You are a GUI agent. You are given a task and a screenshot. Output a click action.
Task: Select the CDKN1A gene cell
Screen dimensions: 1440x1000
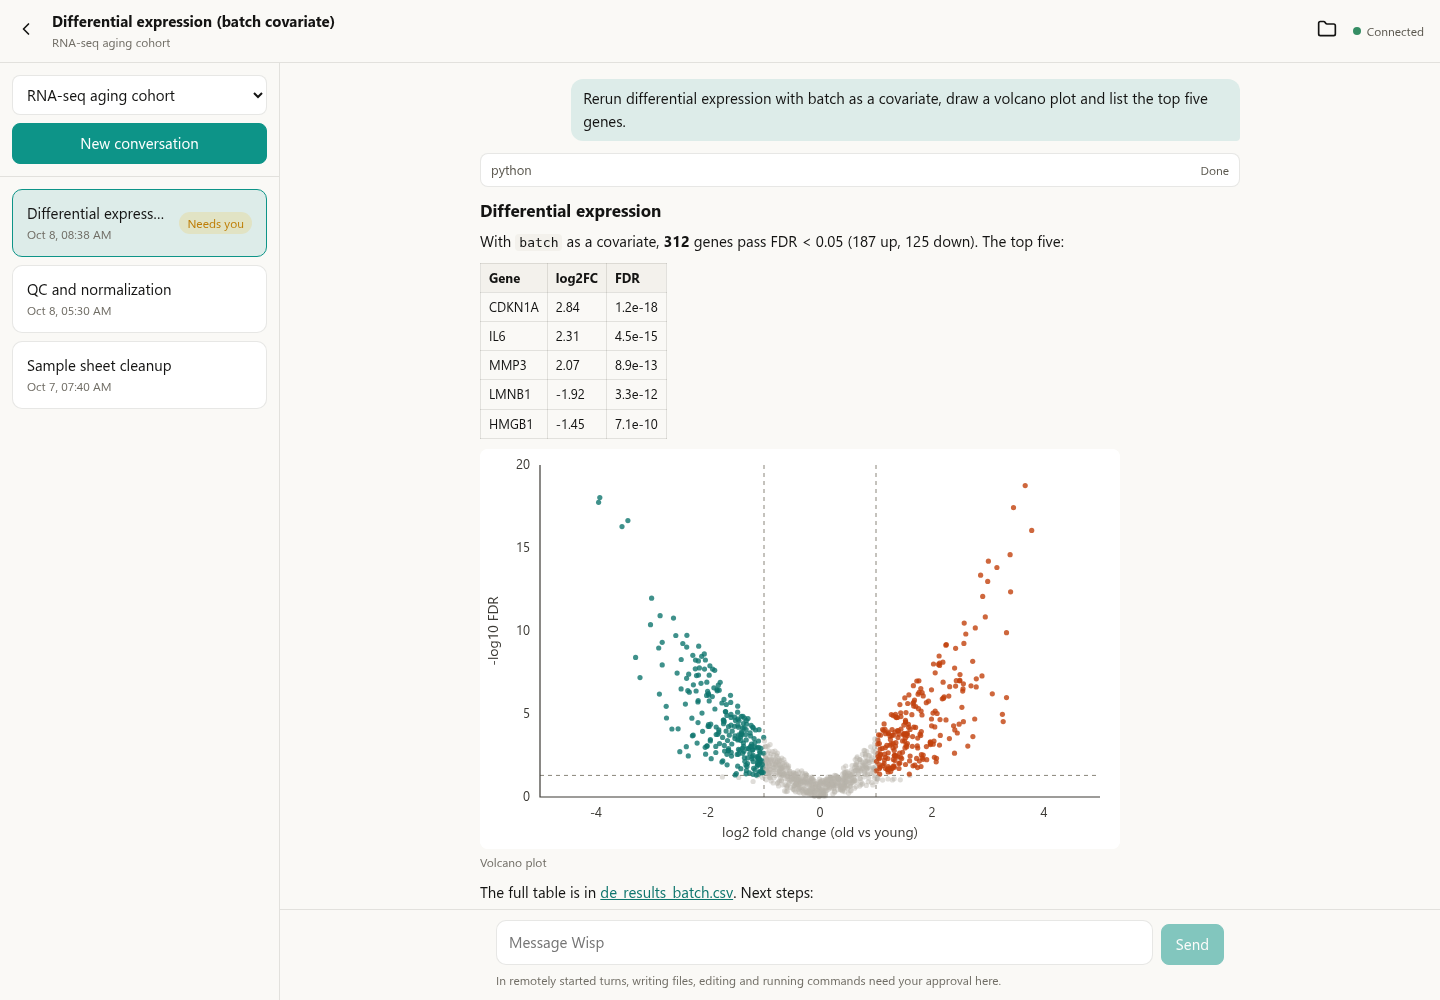pyautogui.click(x=514, y=308)
